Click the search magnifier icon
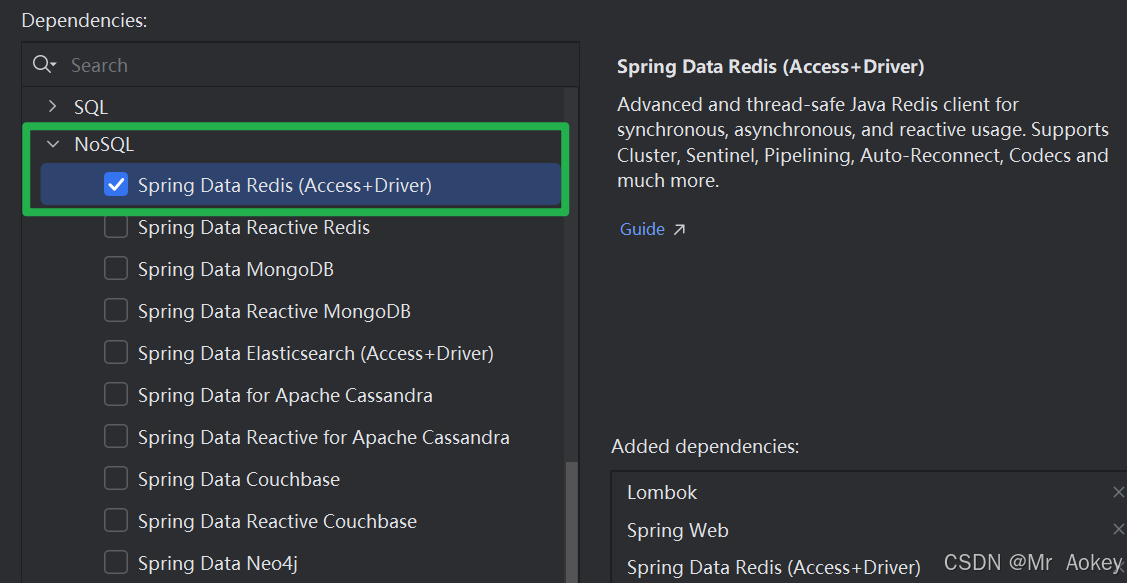The width and height of the screenshot is (1127, 583). coord(44,65)
